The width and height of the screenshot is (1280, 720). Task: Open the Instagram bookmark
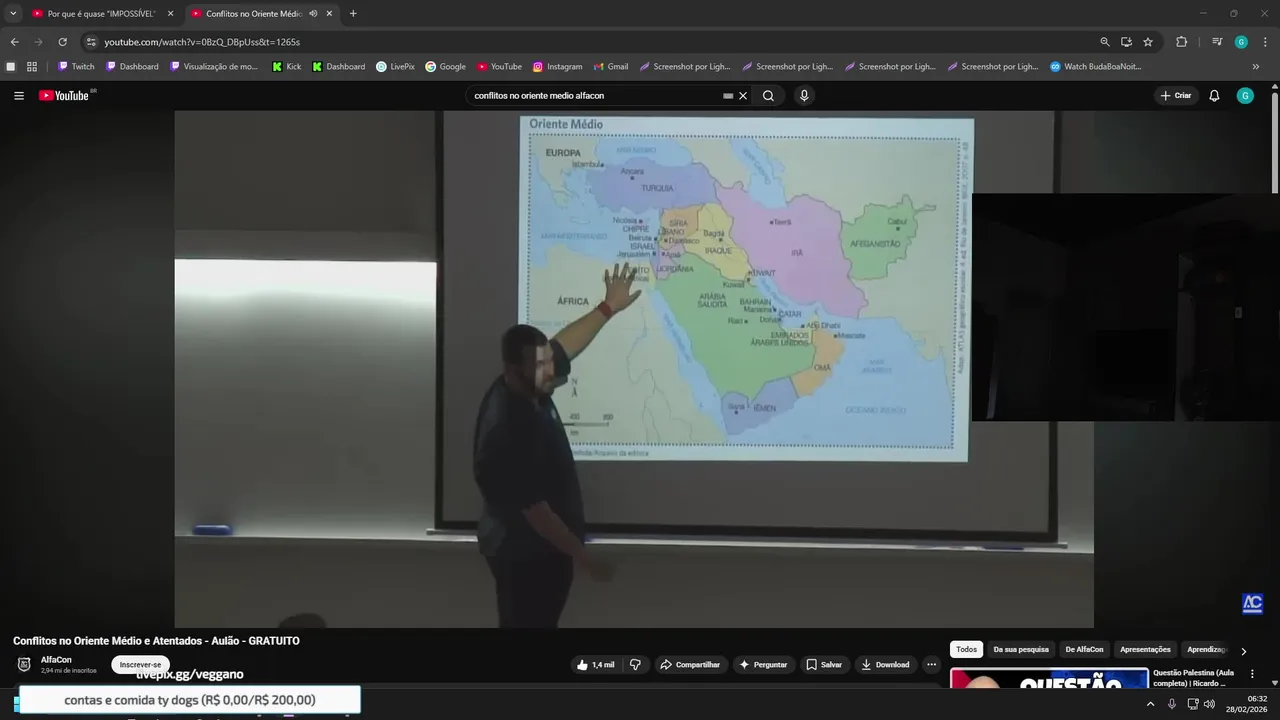point(557,67)
